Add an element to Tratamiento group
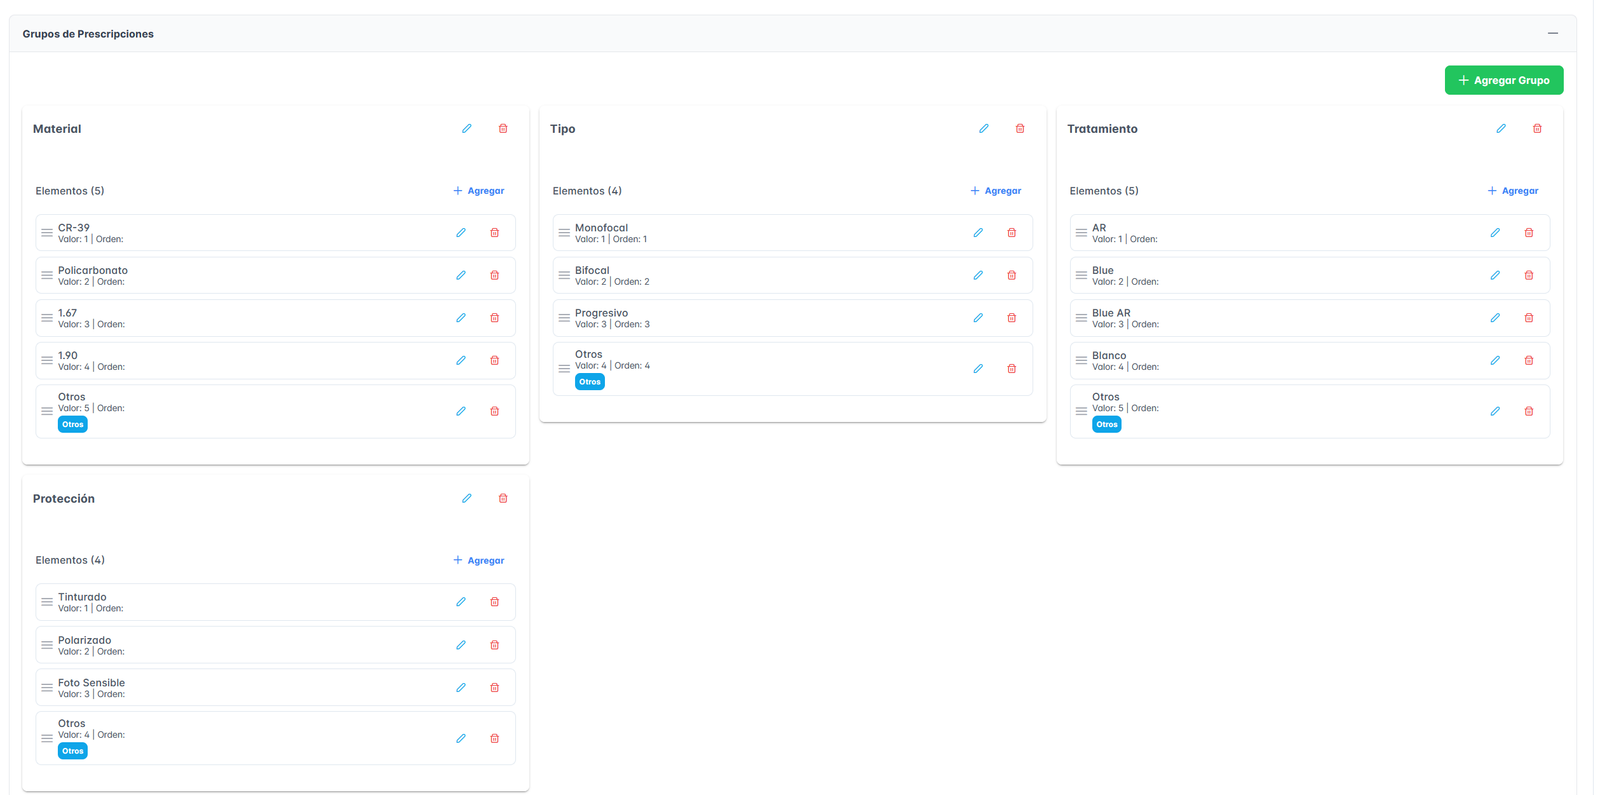 (x=1513, y=191)
